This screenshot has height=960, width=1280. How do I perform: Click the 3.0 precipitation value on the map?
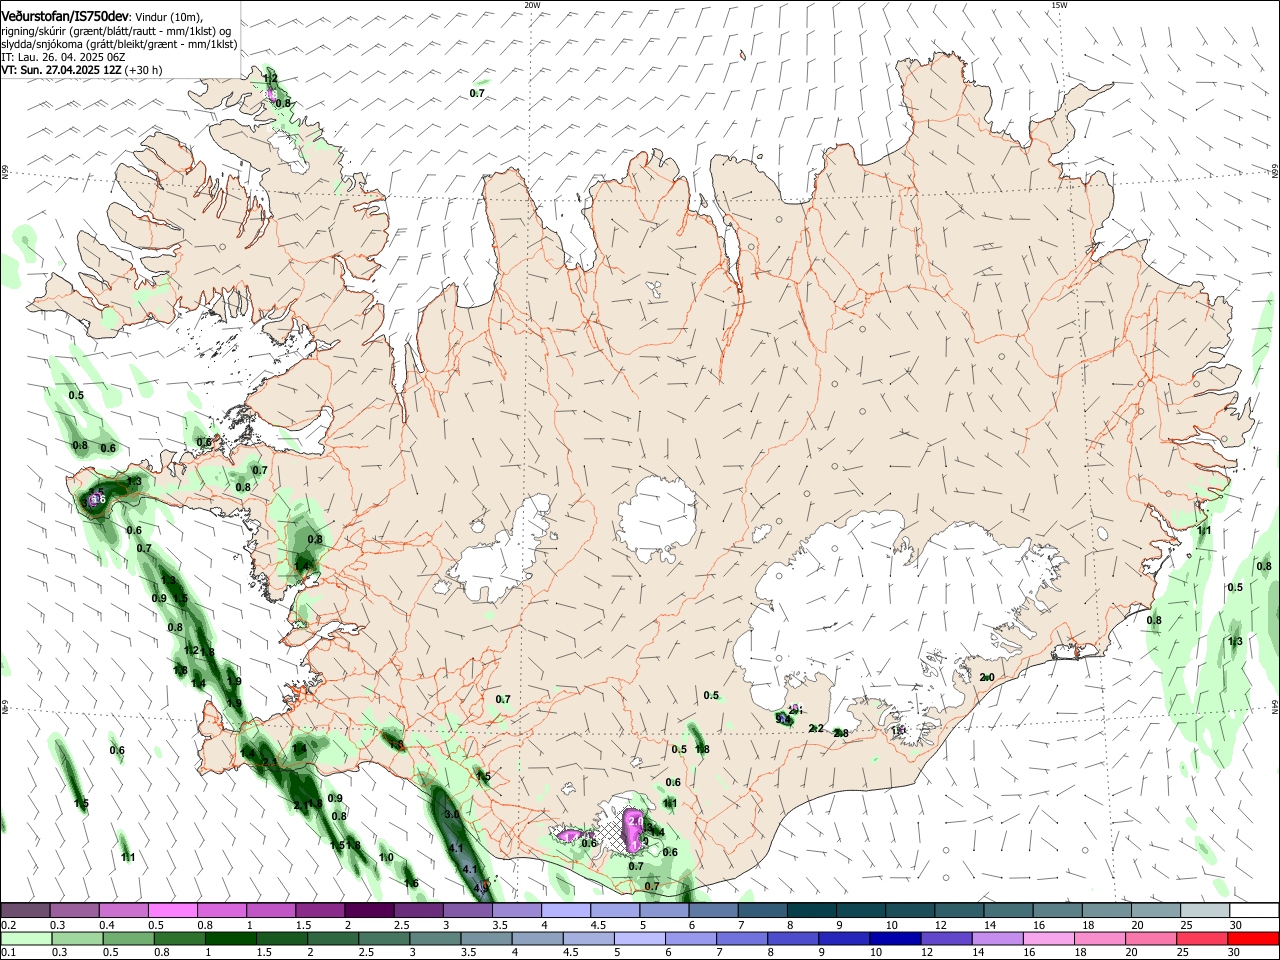pos(451,815)
